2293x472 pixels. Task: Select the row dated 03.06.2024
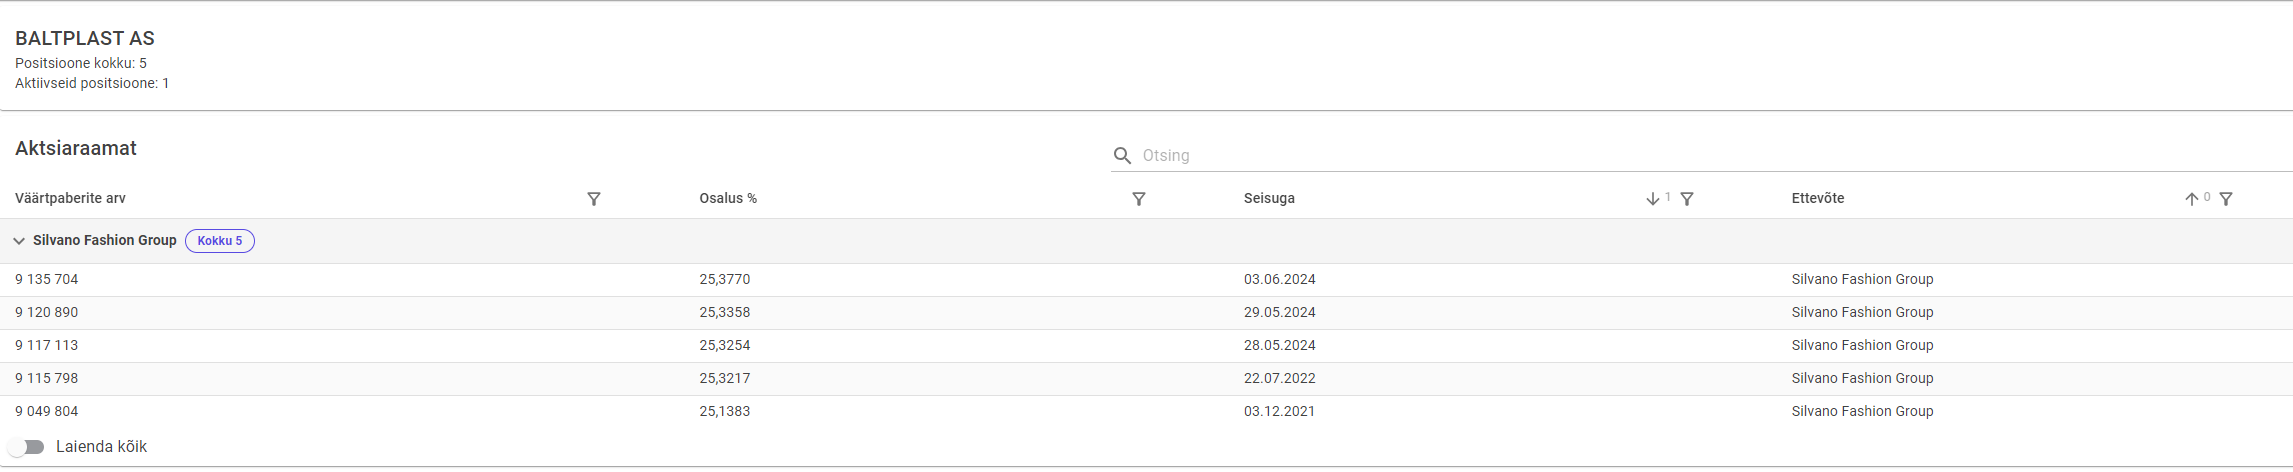tap(1279, 280)
